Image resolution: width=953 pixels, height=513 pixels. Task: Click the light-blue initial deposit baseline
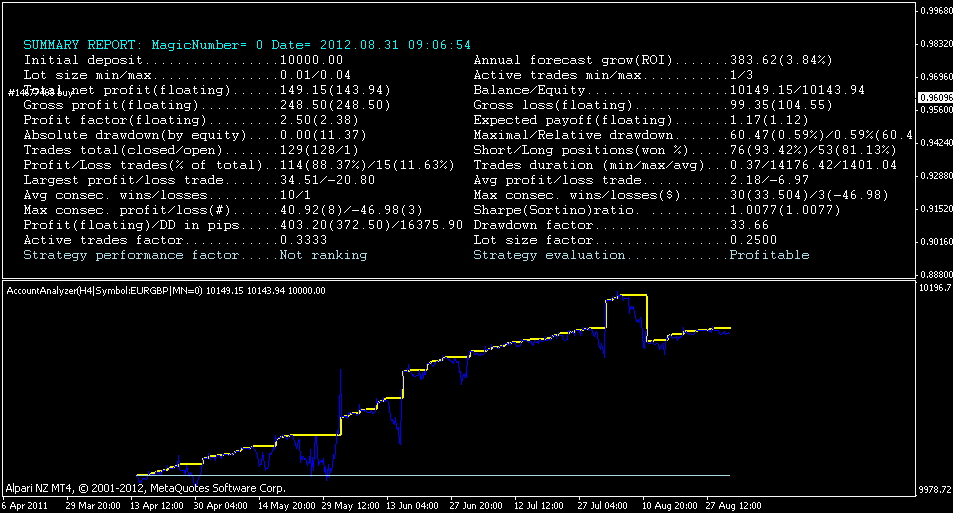click(433, 475)
